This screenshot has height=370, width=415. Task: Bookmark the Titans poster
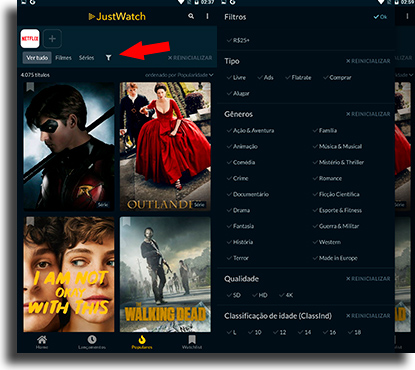(30, 87)
